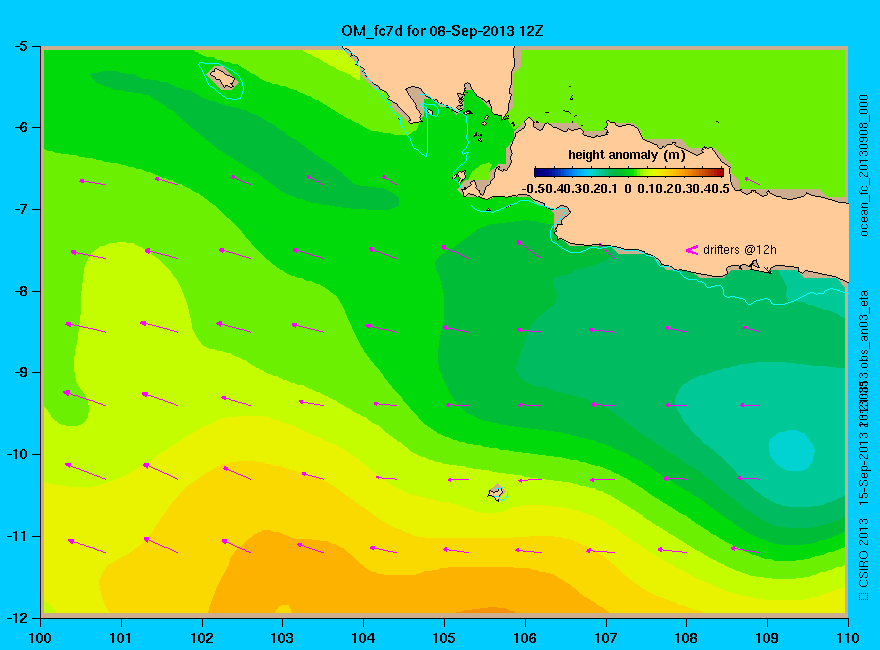Click the x-axis label '101'
The height and width of the screenshot is (650, 880).
pyautogui.click(x=121, y=638)
